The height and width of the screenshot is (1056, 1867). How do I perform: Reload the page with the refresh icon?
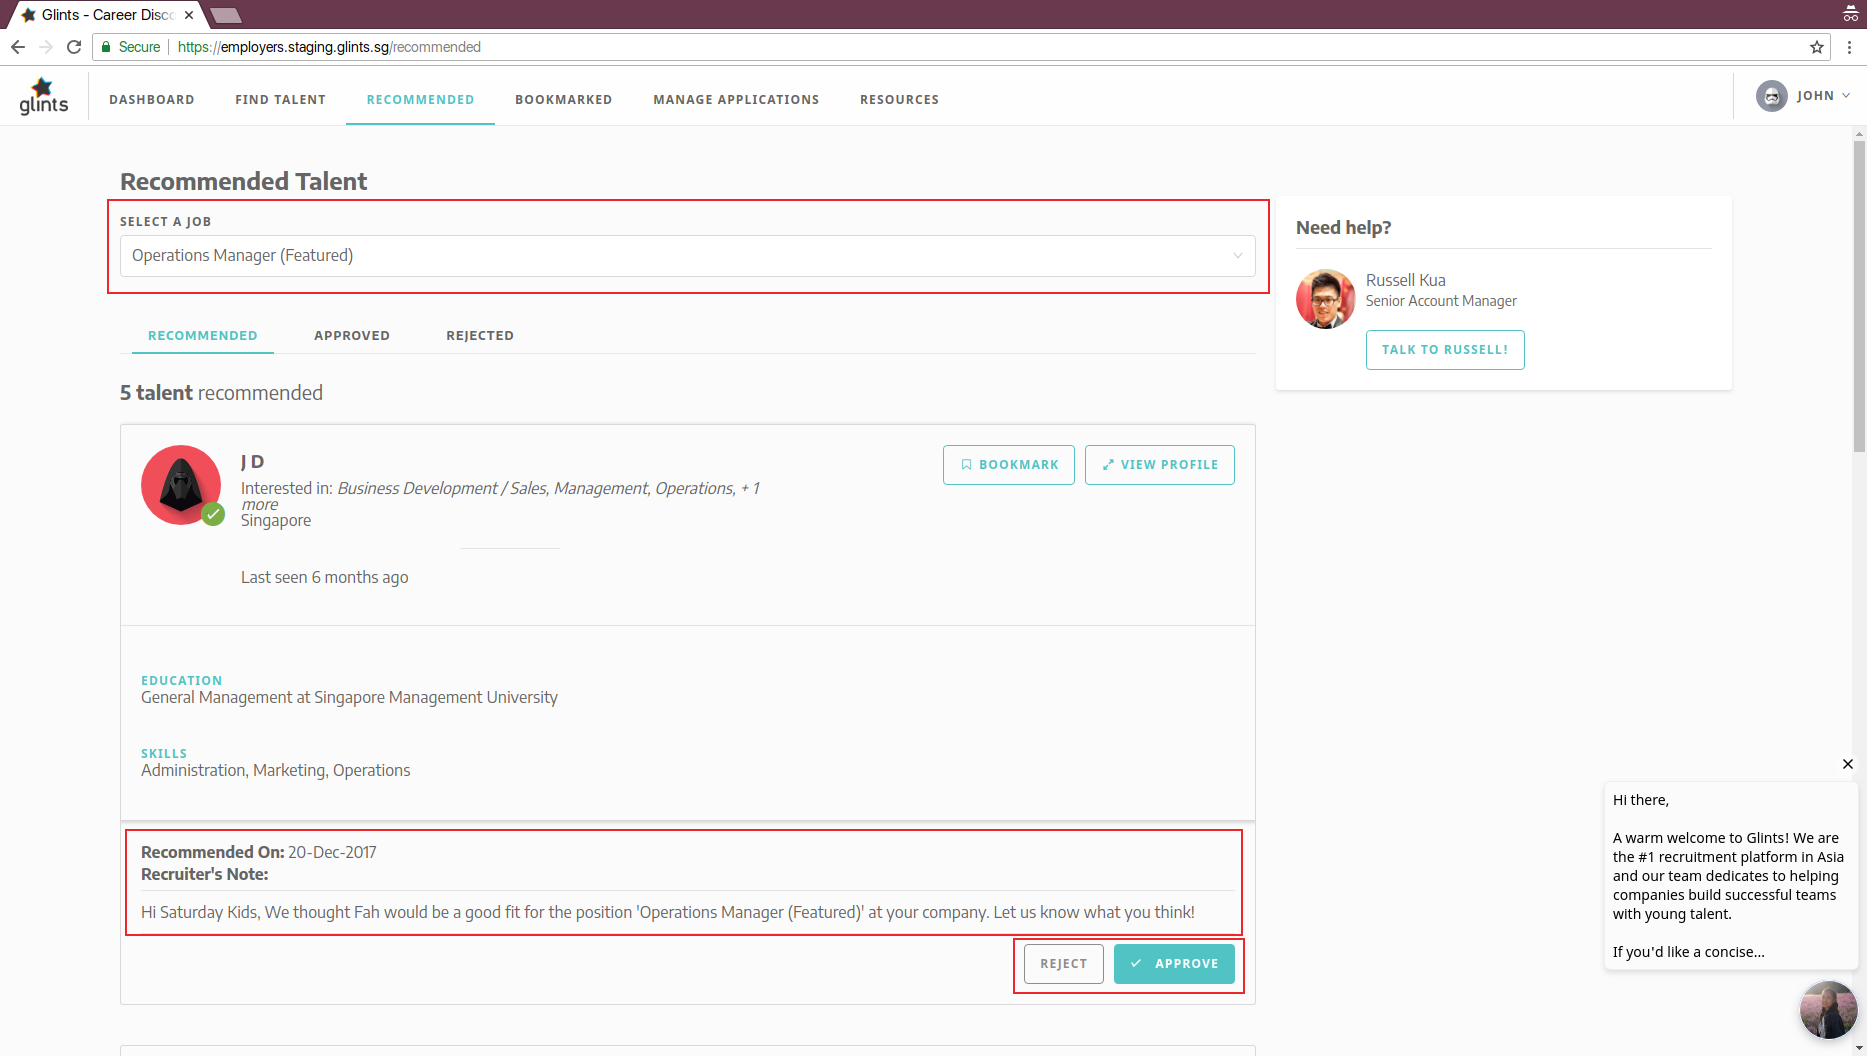click(74, 47)
